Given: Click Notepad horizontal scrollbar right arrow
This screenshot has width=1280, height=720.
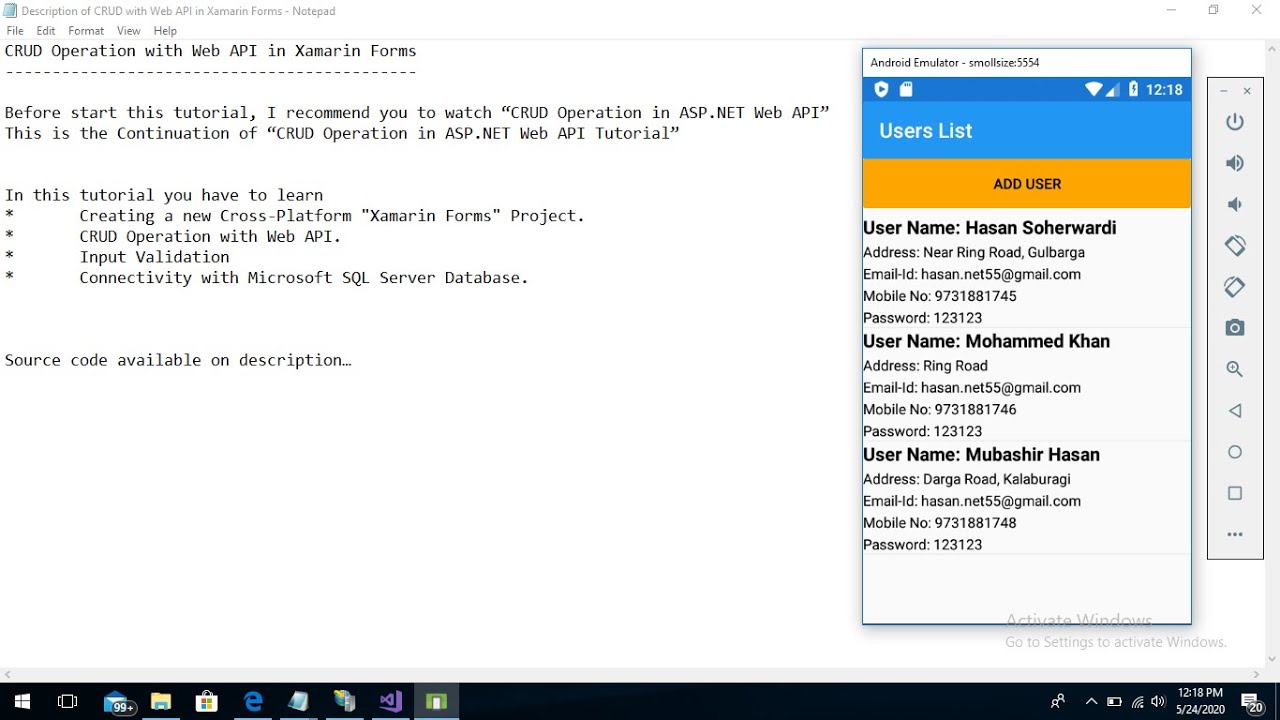Looking at the screenshot, I should pos(1257,675).
